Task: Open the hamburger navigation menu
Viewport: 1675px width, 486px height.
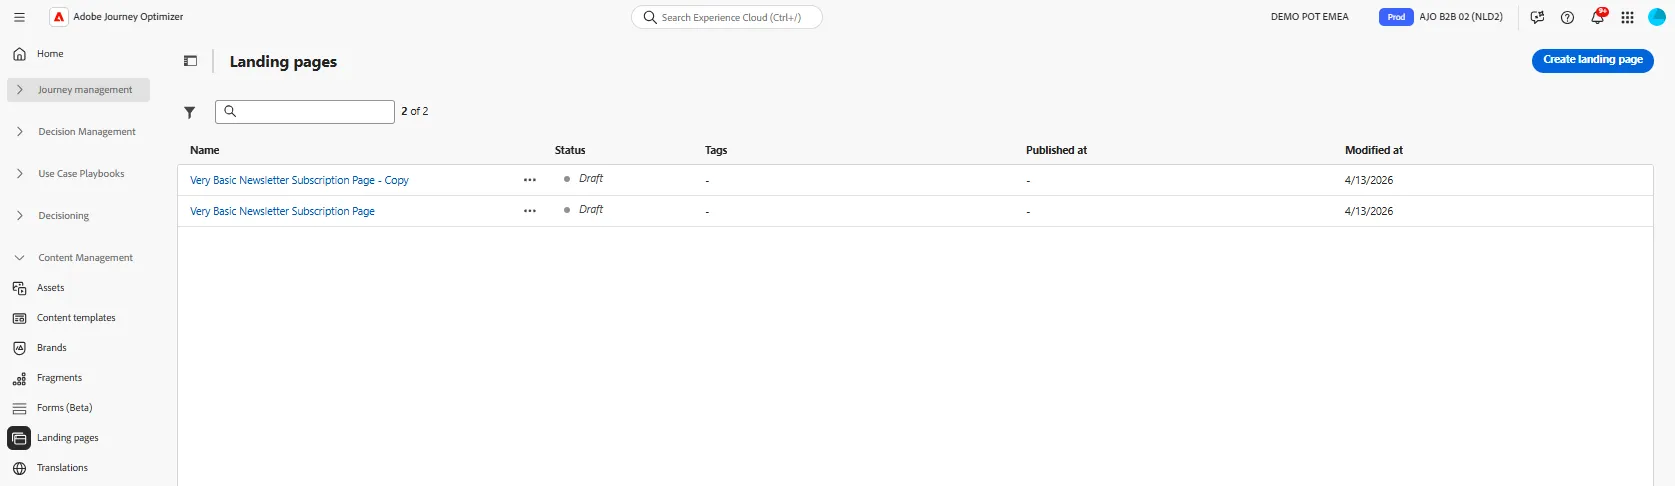Action: pos(19,17)
